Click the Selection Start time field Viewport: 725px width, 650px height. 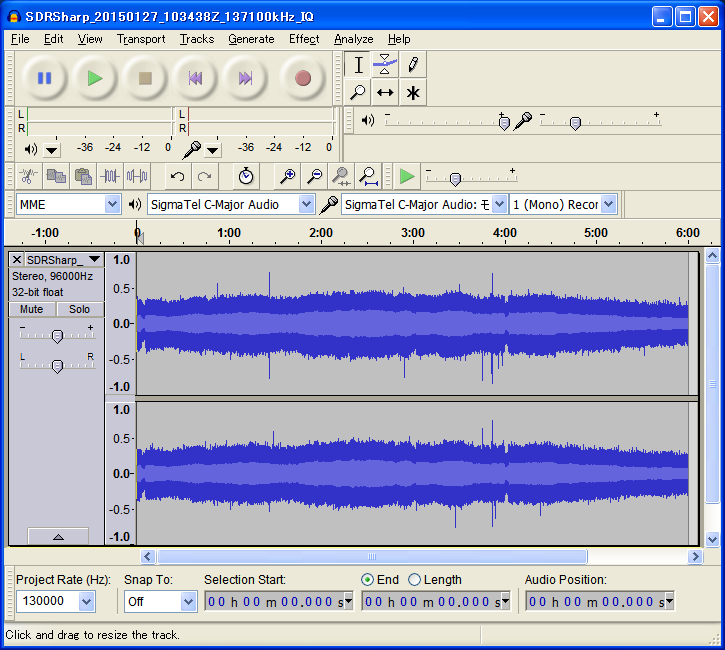coord(278,601)
